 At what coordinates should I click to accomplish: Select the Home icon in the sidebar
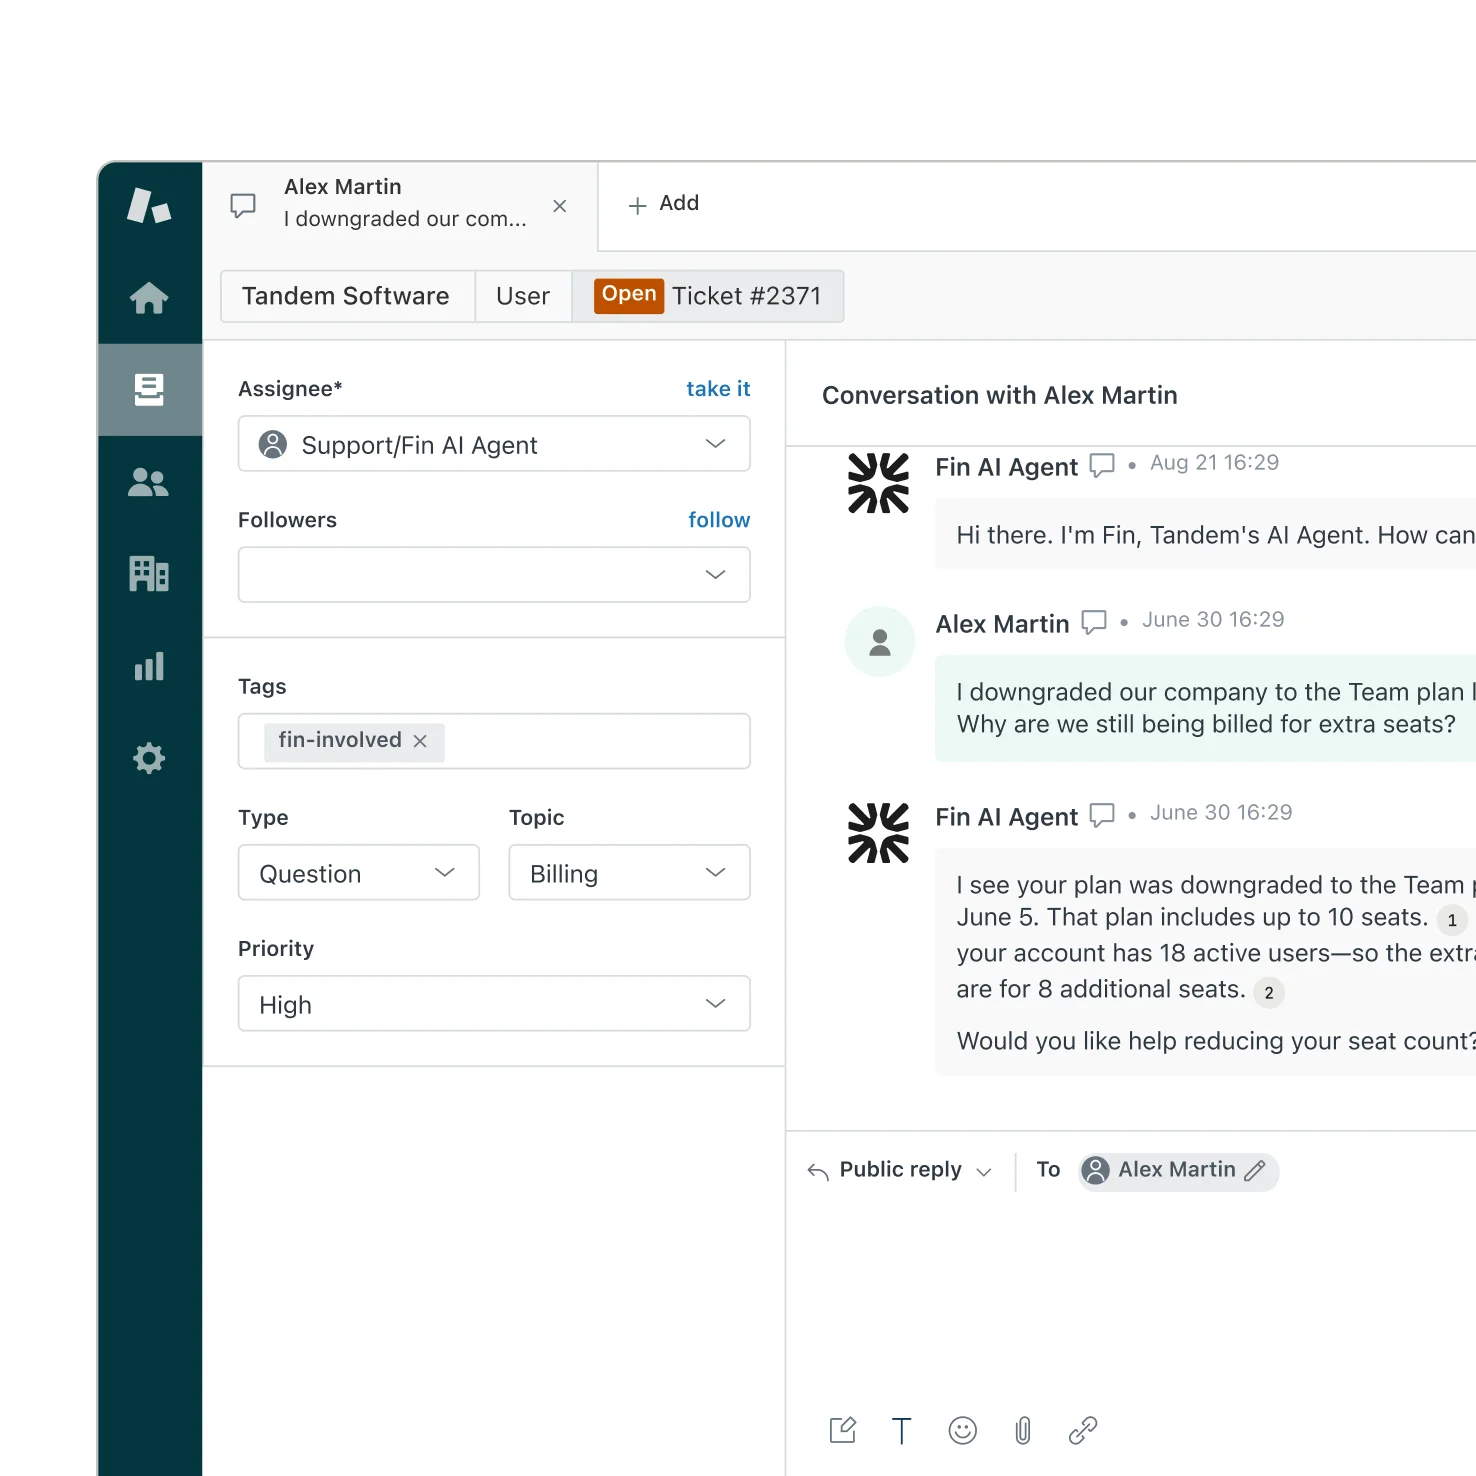[x=149, y=297]
